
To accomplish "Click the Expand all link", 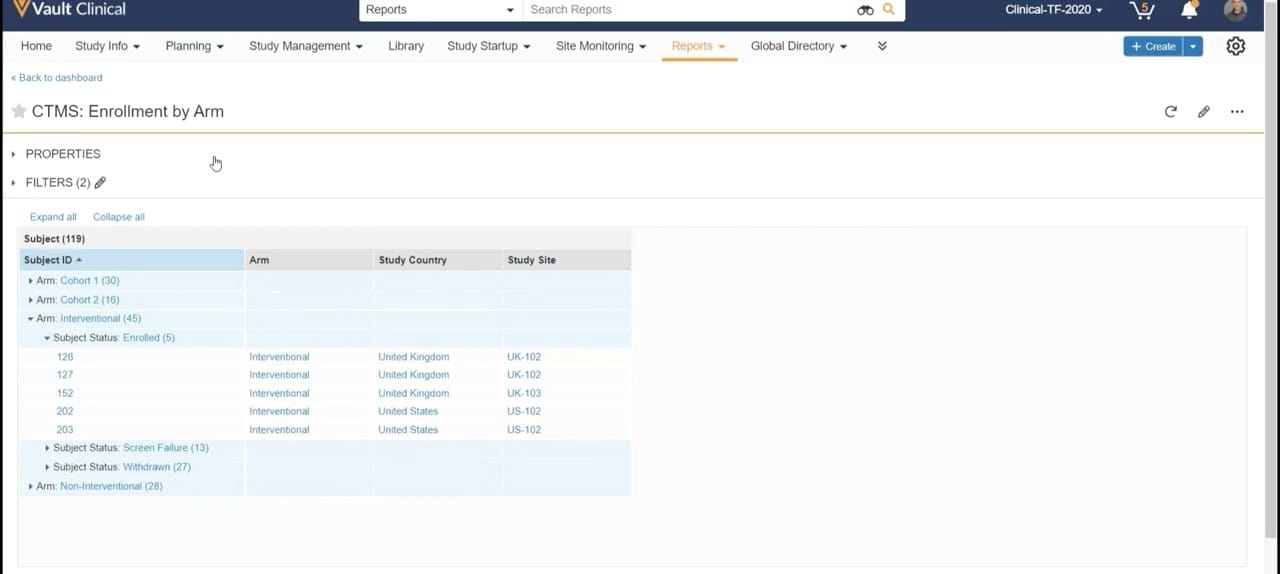I will (x=53, y=217).
